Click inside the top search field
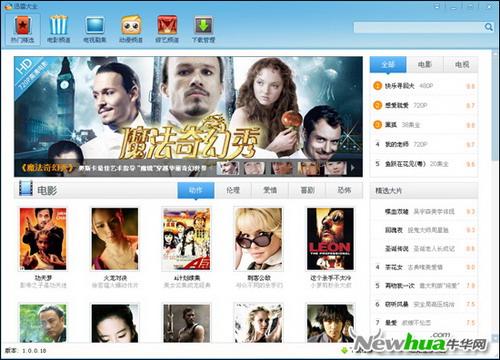Screen dimensions: 500x360 click(x=418, y=27)
